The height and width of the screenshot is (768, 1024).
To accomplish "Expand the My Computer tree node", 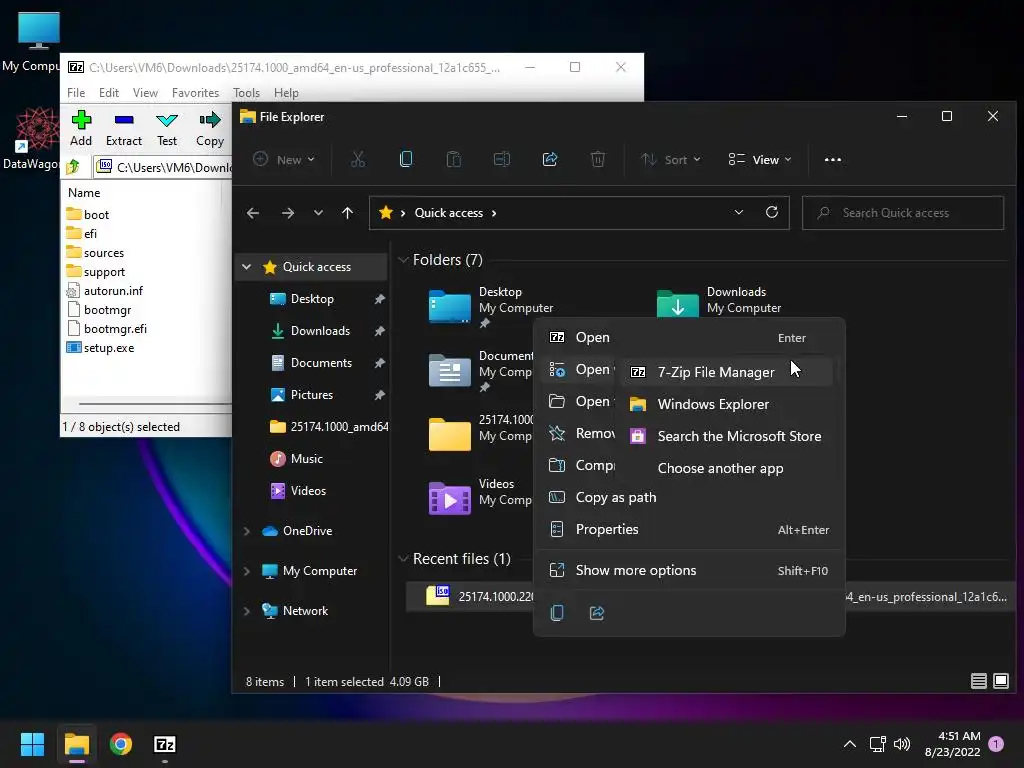I will (246, 571).
